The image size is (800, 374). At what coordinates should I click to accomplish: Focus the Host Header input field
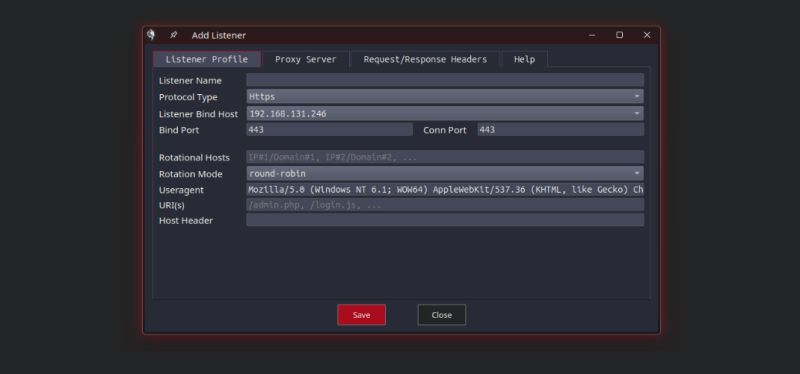click(445, 220)
